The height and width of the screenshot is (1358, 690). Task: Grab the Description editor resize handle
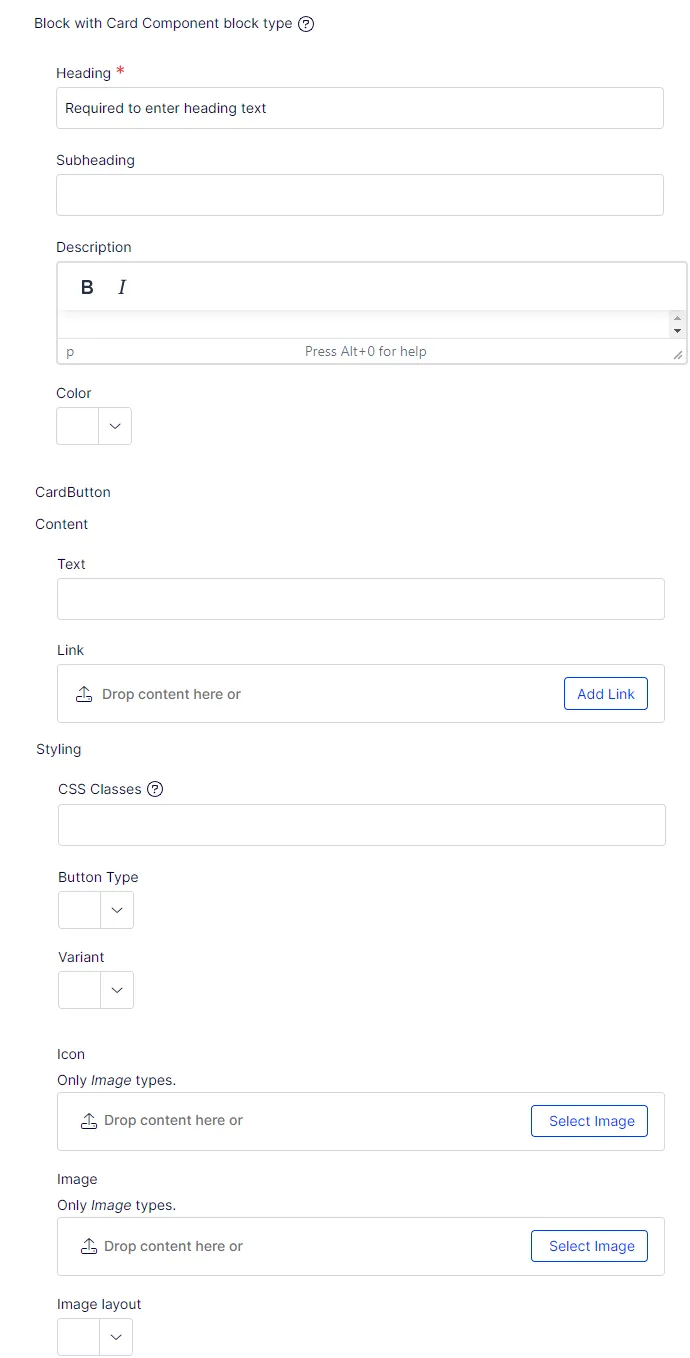[678, 354]
